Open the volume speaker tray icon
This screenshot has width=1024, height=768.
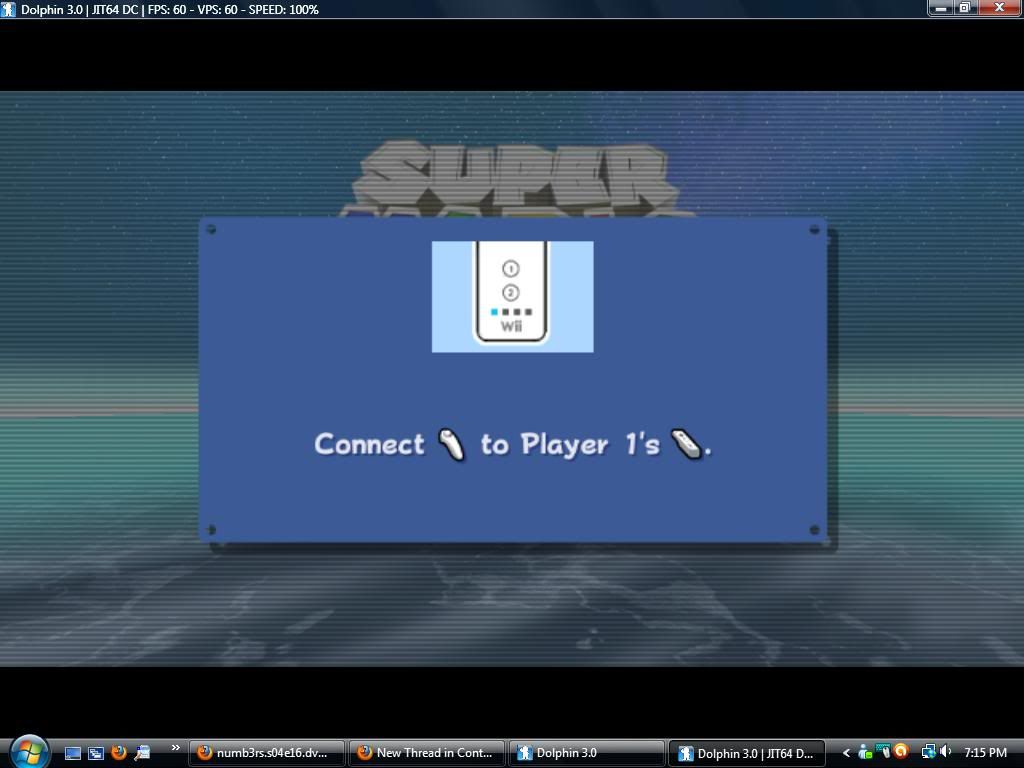[945, 752]
